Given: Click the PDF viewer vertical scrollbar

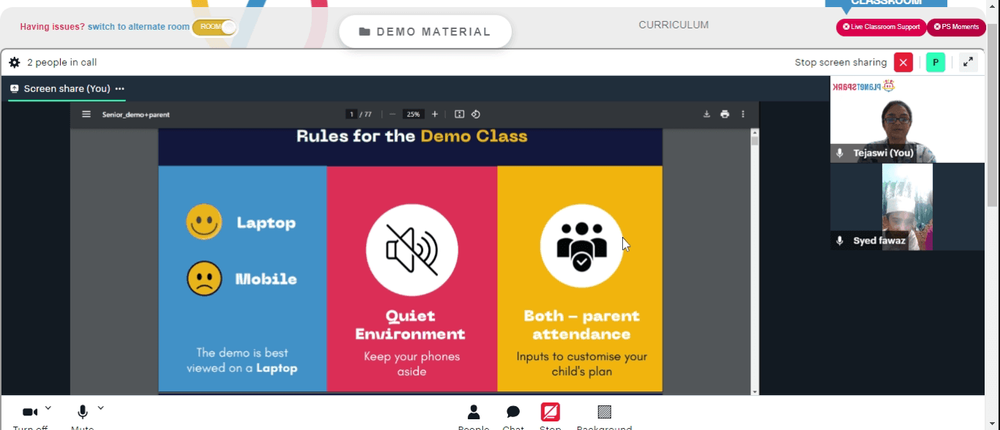Looking at the screenshot, I should tap(755, 262).
